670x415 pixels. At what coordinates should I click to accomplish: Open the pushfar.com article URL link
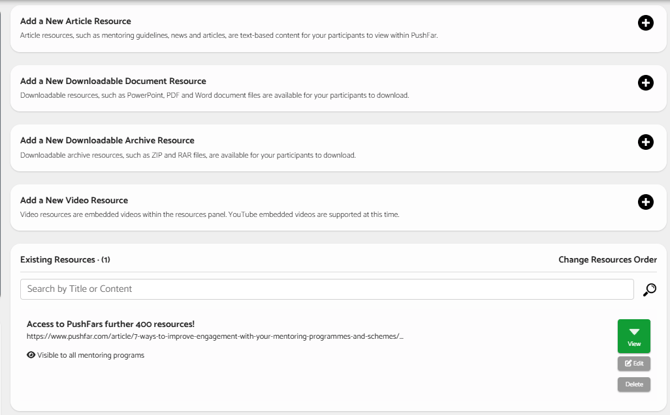tap(215, 336)
